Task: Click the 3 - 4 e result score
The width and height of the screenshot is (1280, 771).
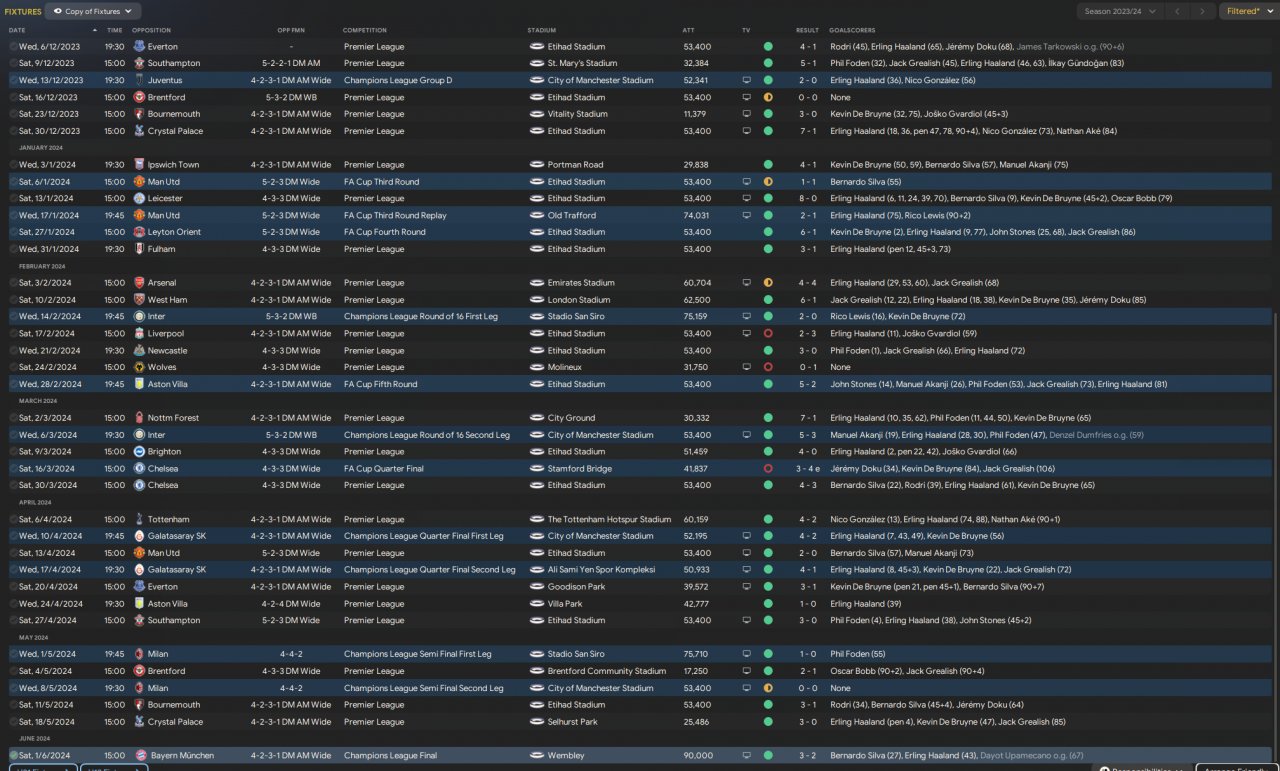Action: pyautogui.click(x=808, y=468)
